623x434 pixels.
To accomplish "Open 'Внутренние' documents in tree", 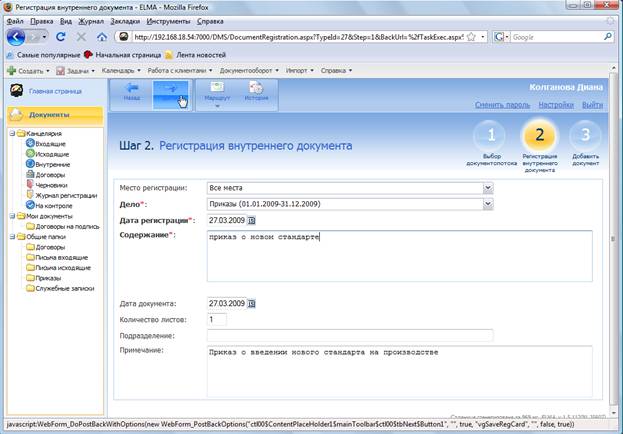I will [x=48, y=164].
